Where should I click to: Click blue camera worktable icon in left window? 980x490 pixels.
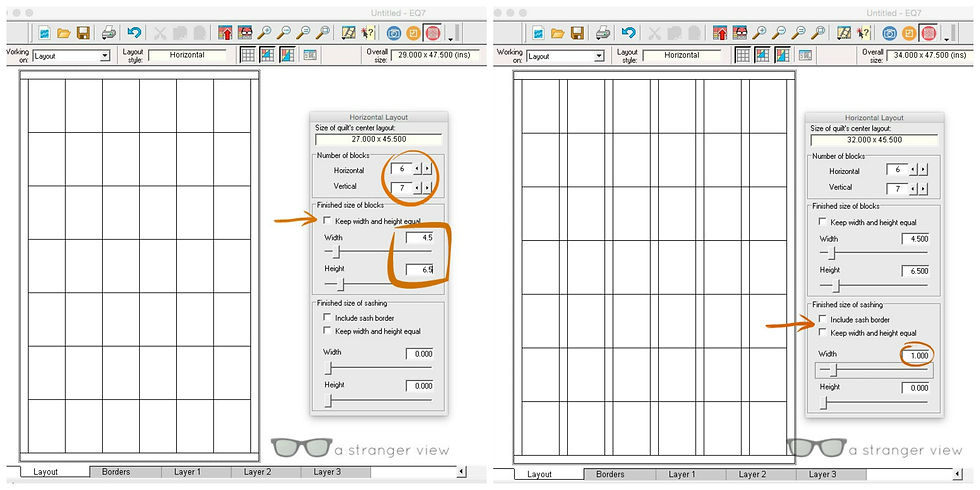click(x=394, y=32)
